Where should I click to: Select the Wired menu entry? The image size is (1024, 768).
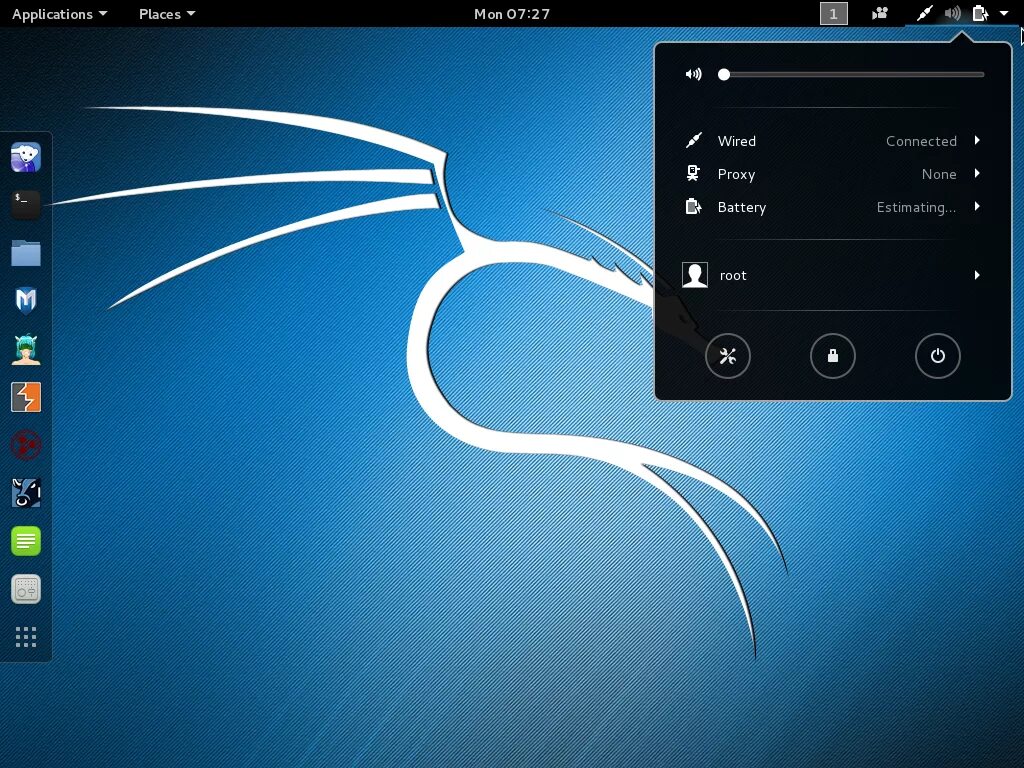click(833, 141)
